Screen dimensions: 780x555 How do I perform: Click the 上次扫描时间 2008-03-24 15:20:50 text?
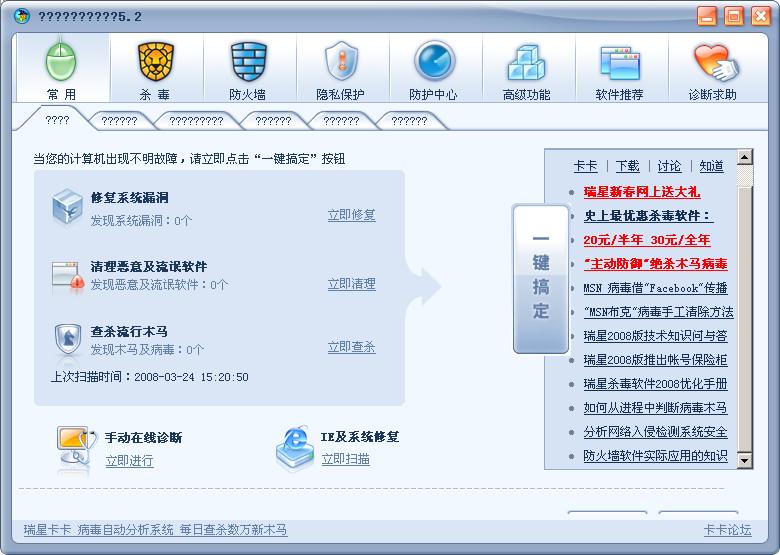pos(150,376)
